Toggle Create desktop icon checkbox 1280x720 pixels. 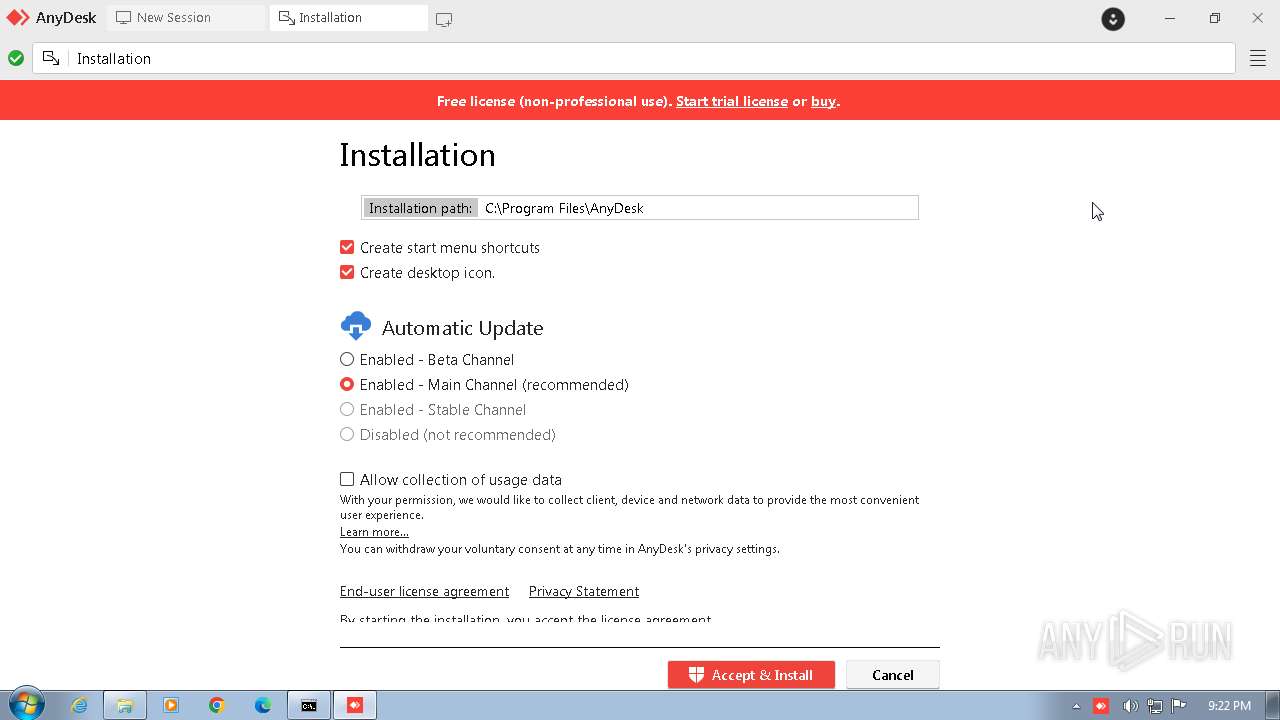[x=347, y=272]
